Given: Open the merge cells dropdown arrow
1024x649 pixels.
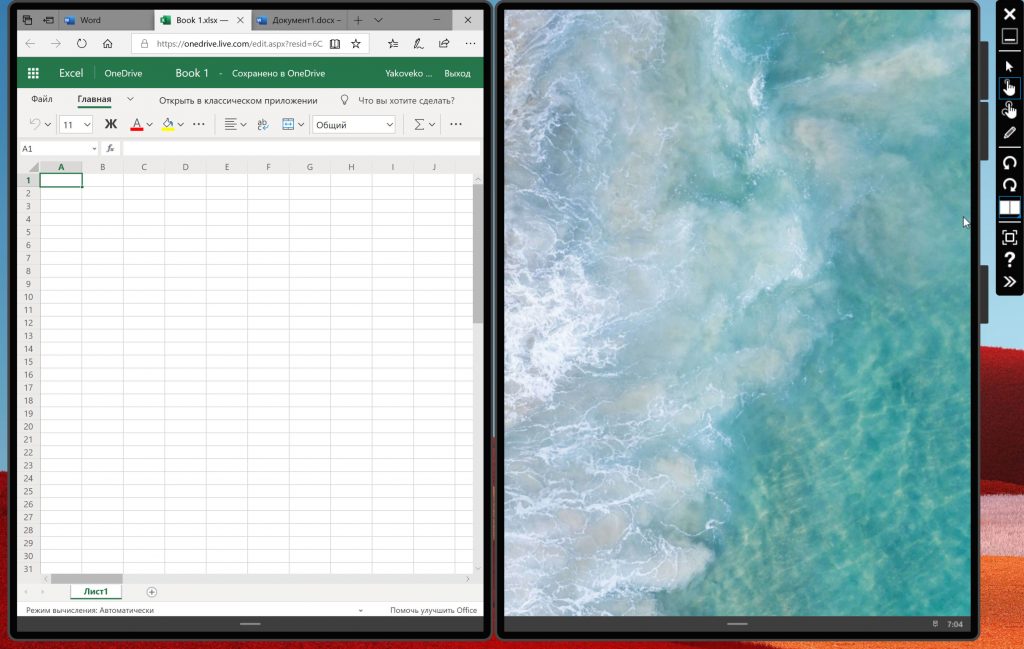Looking at the screenshot, I should click(x=301, y=124).
